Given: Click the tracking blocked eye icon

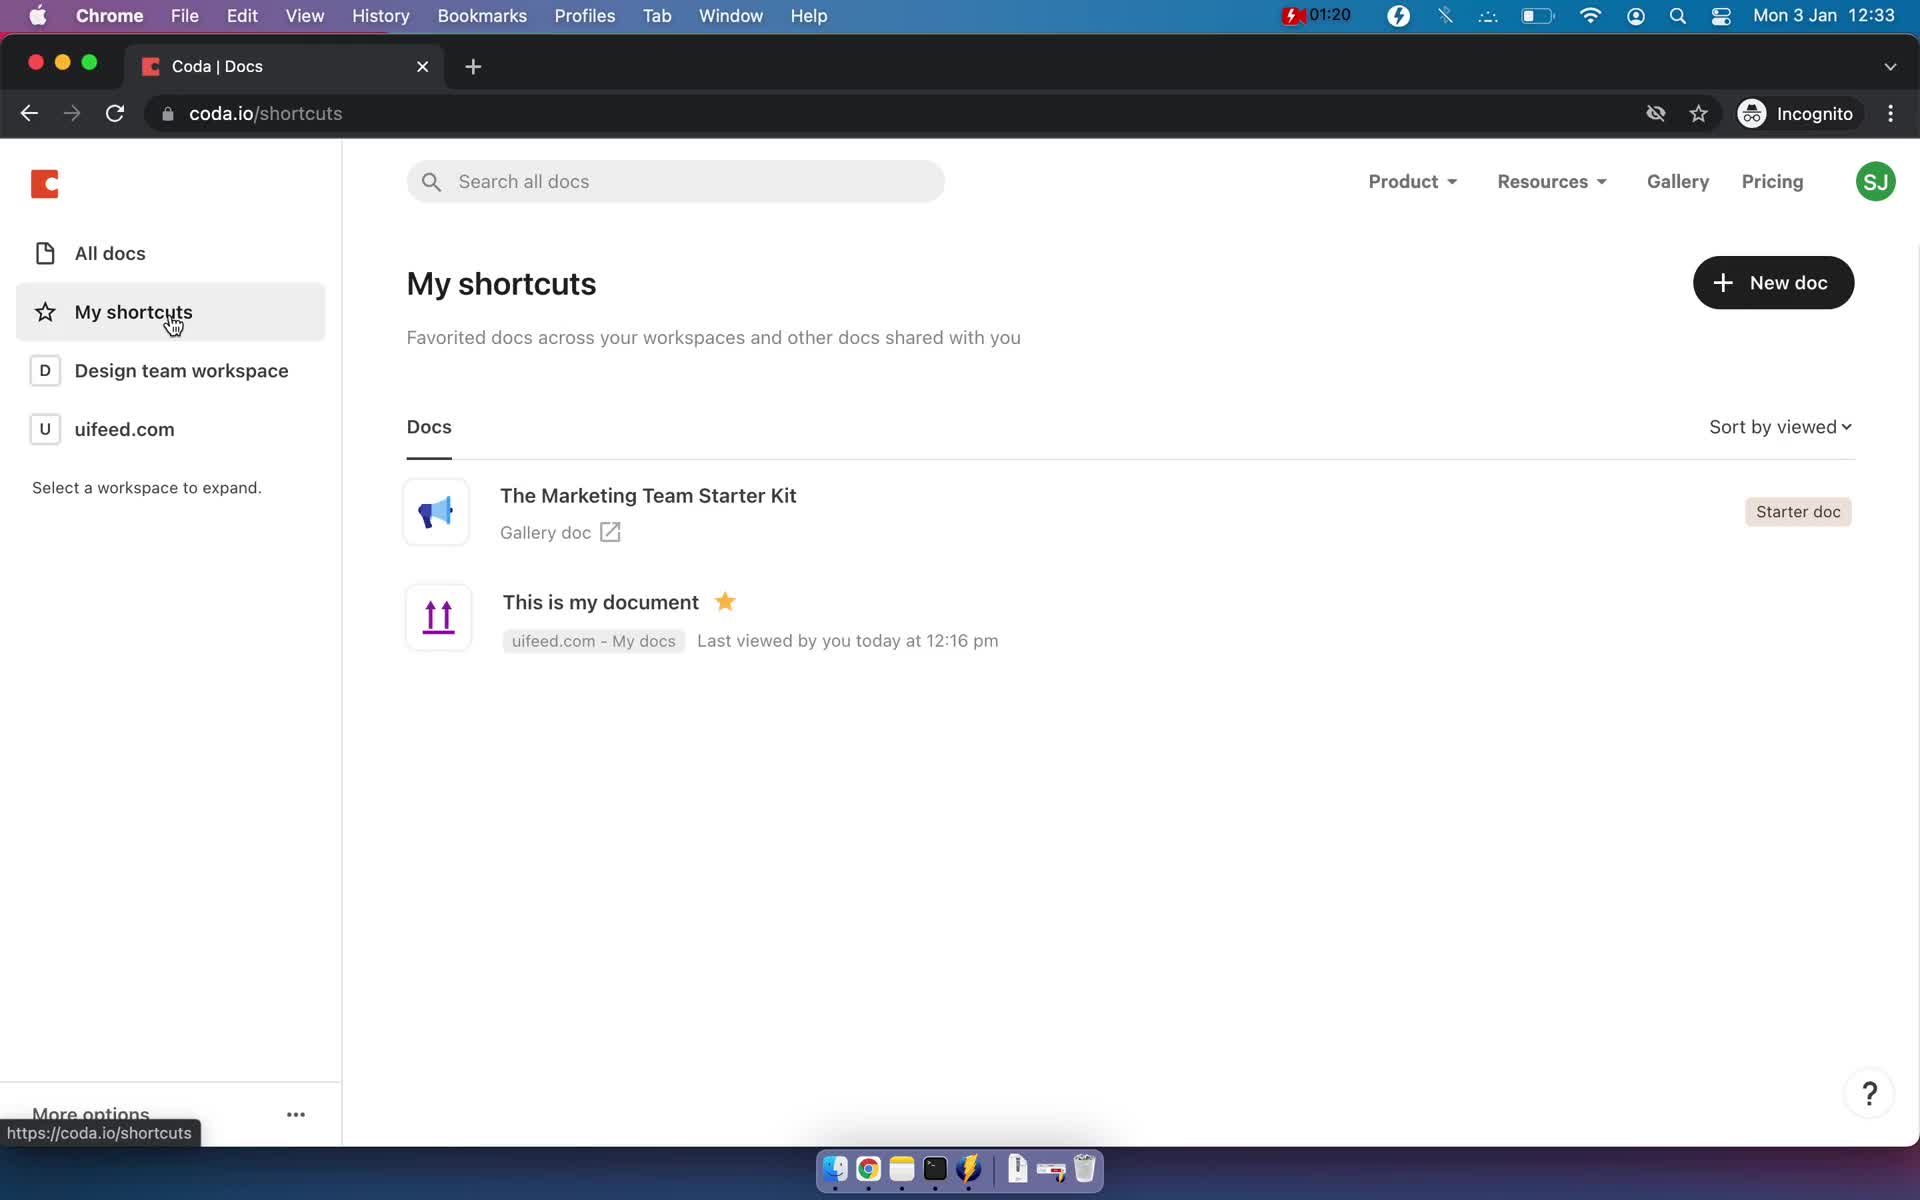Looking at the screenshot, I should pos(1656,114).
